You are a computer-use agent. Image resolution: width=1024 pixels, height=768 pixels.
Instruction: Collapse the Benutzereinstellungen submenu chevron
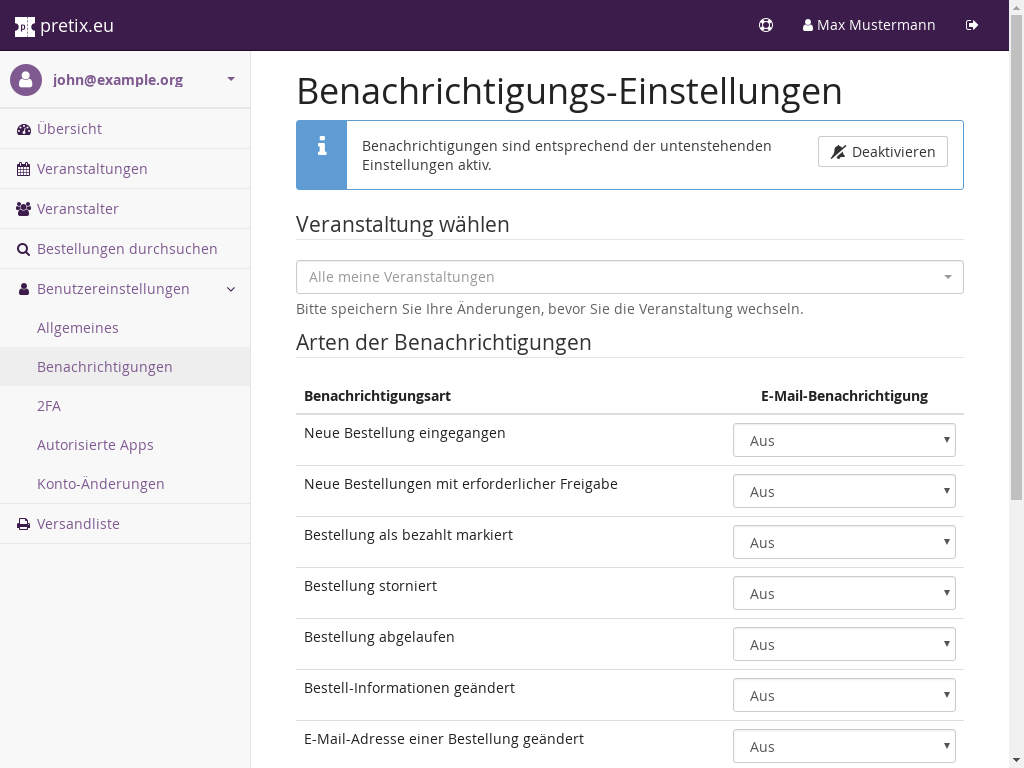231,289
